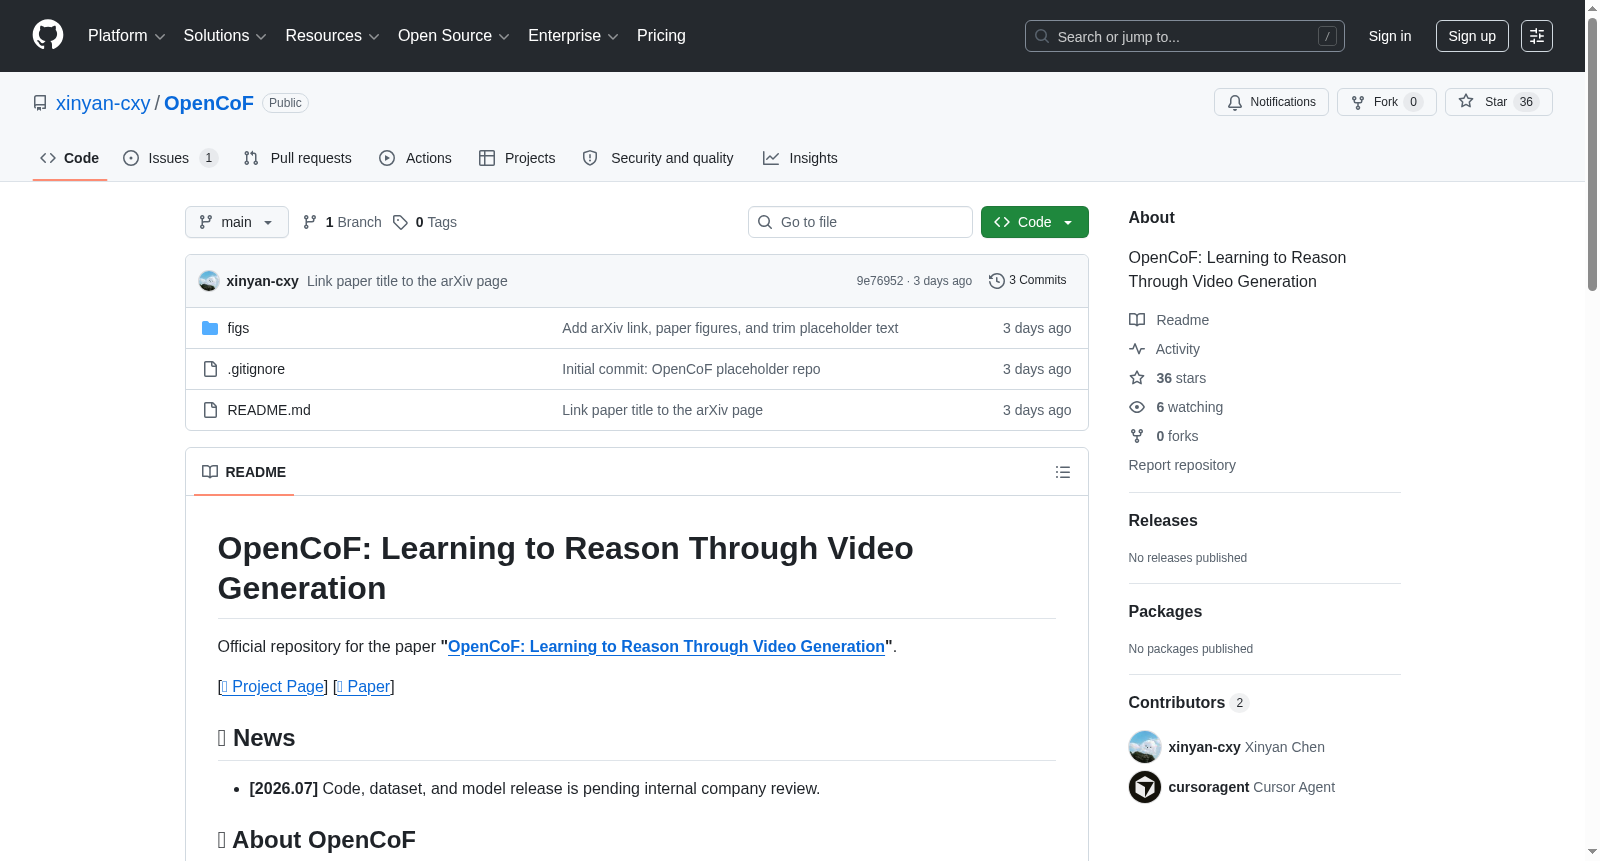Click the Sign in link
This screenshot has width=1600, height=861.
click(1390, 36)
